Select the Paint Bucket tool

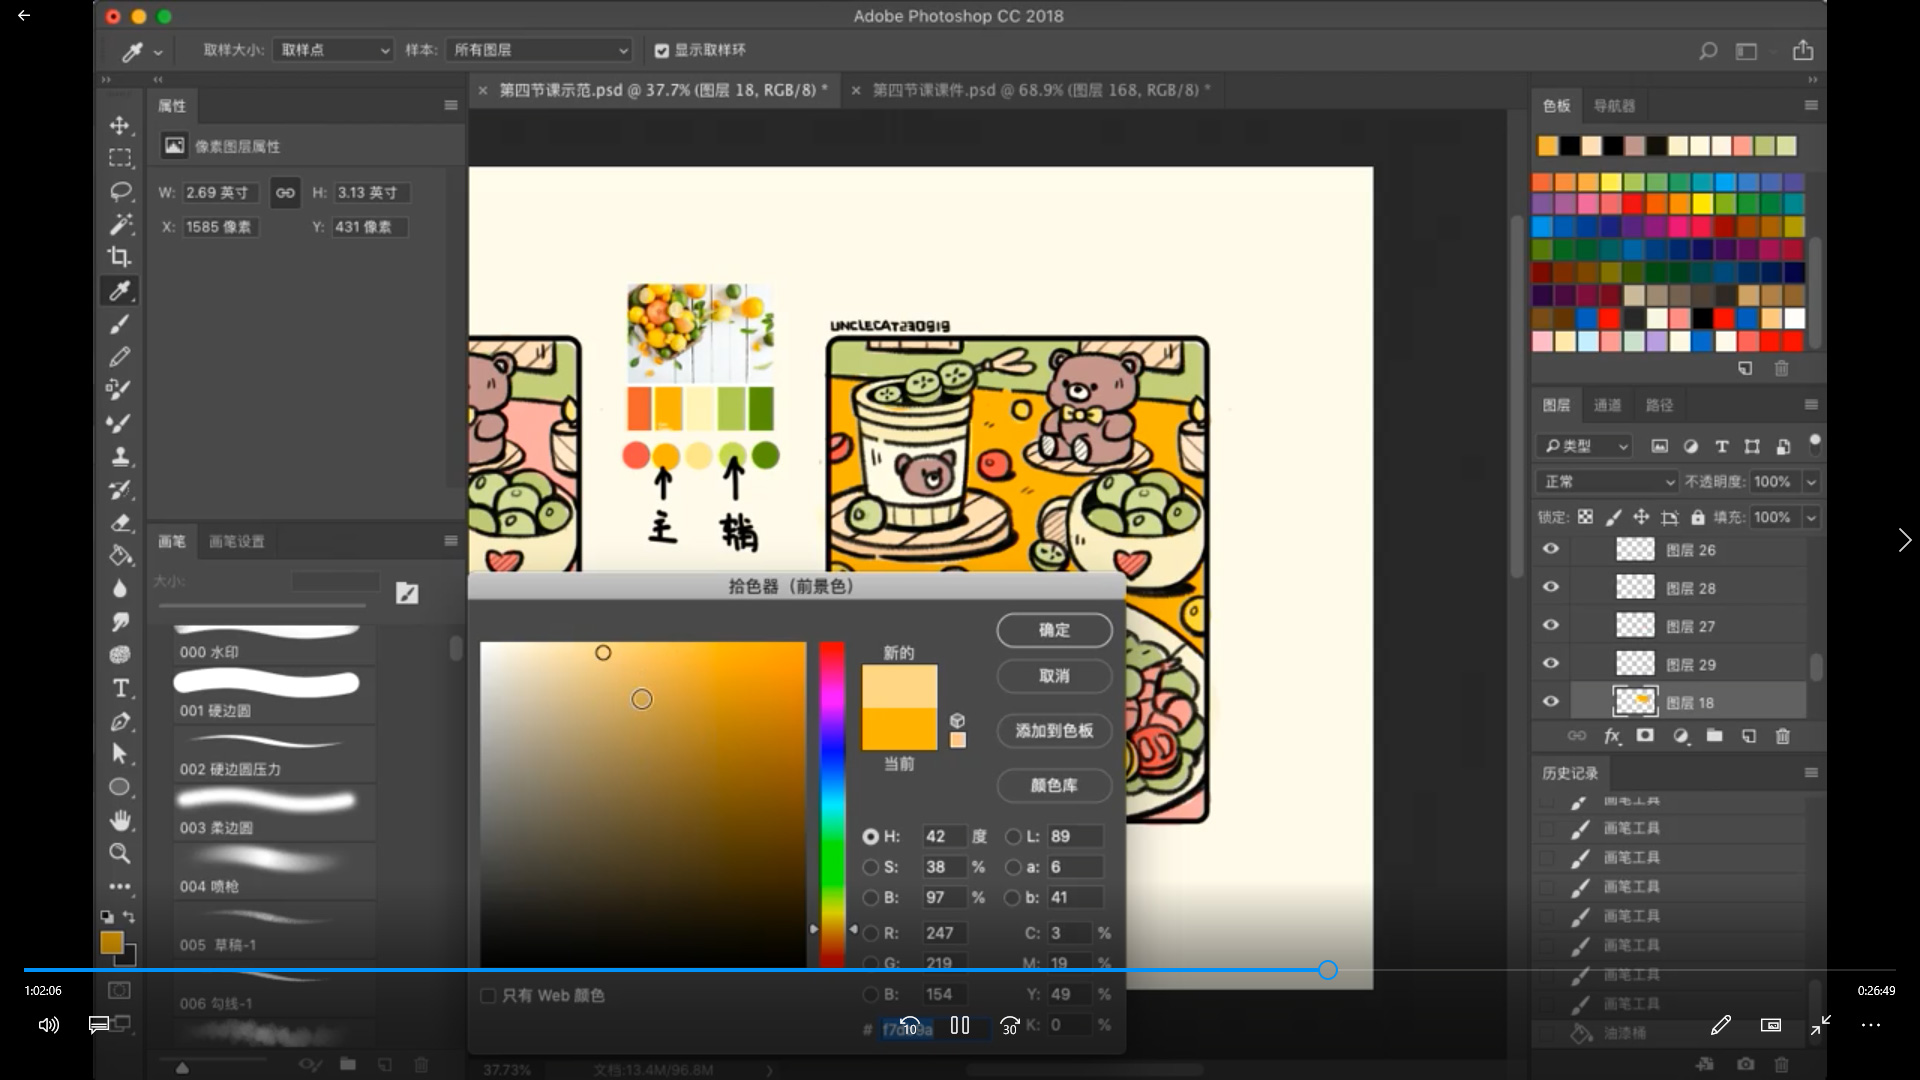point(120,556)
